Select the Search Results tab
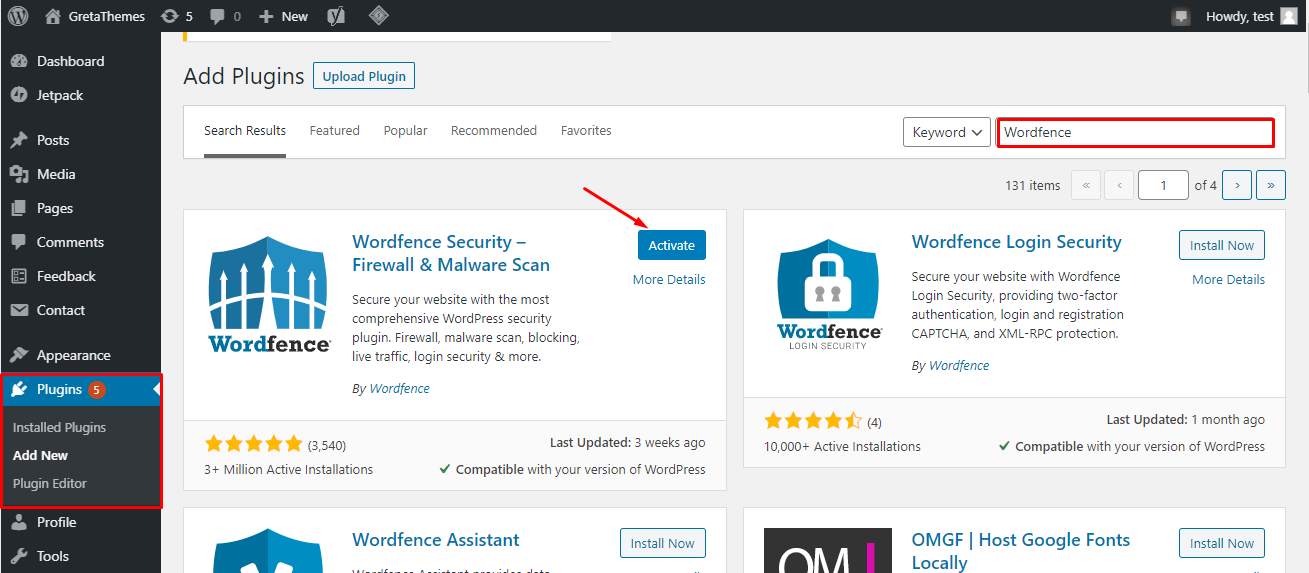The width and height of the screenshot is (1309, 573). coord(245,131)
